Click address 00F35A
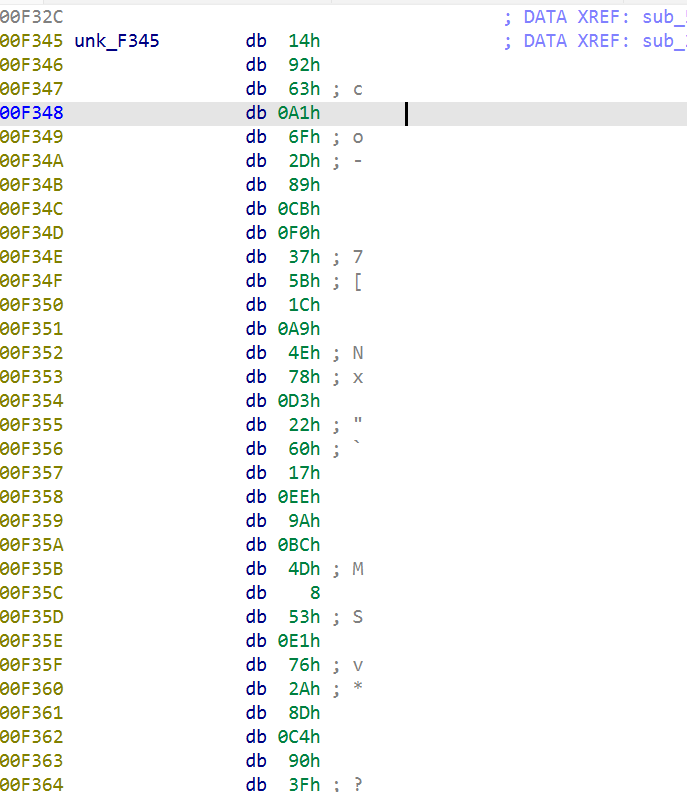 (x=31, y=545)
